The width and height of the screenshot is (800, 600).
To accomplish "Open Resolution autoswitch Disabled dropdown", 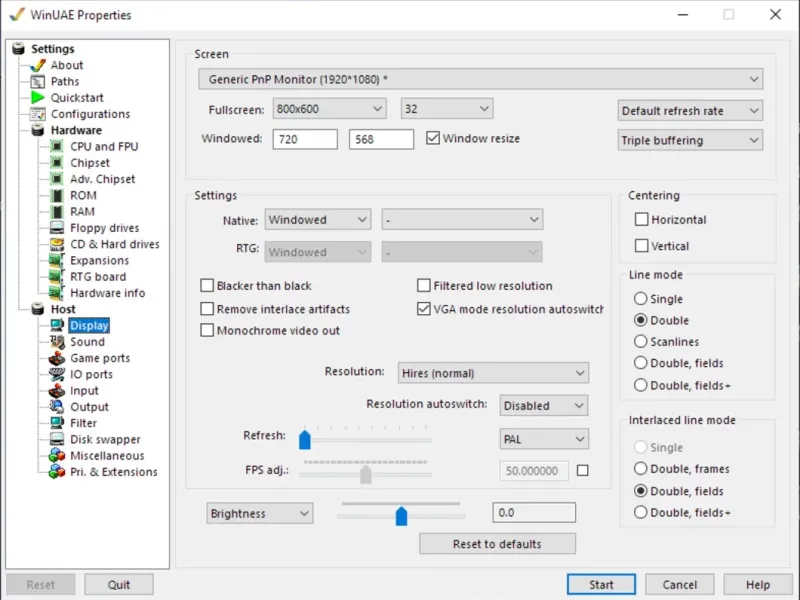I will point(544,406).
